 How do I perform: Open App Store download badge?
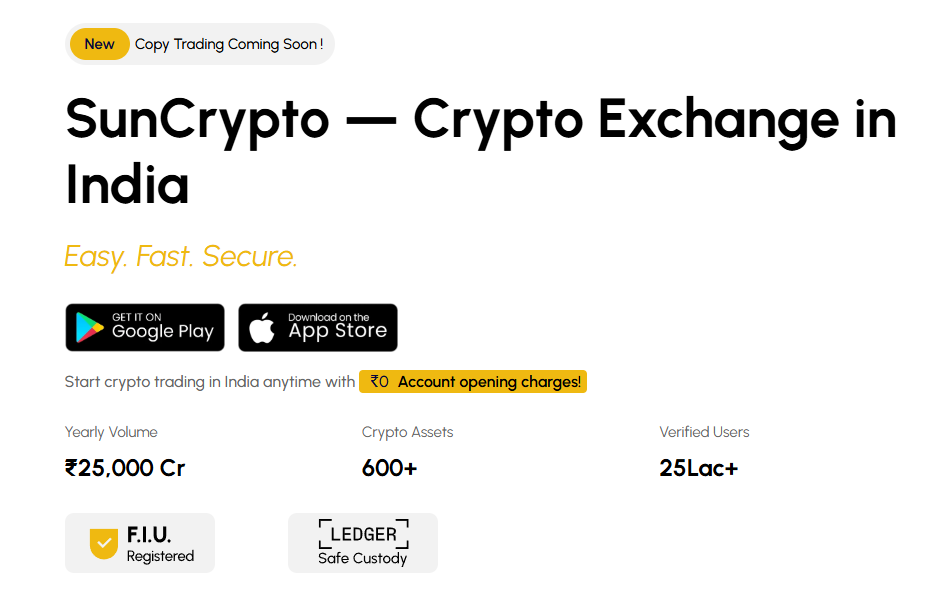317,327
